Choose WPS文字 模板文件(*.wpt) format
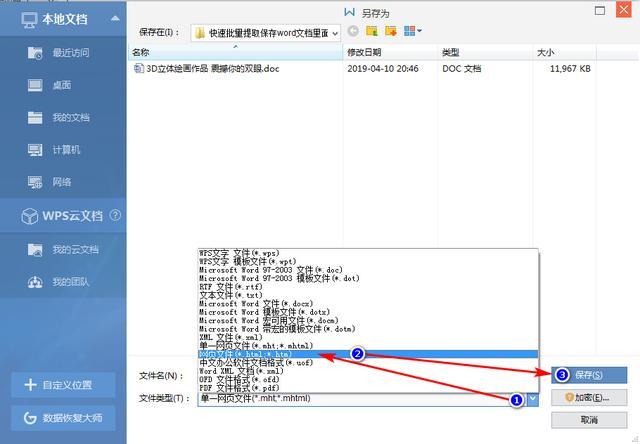The width and height of the screenshot is (640, 444). pyautogui.click(x=368, y=262)
